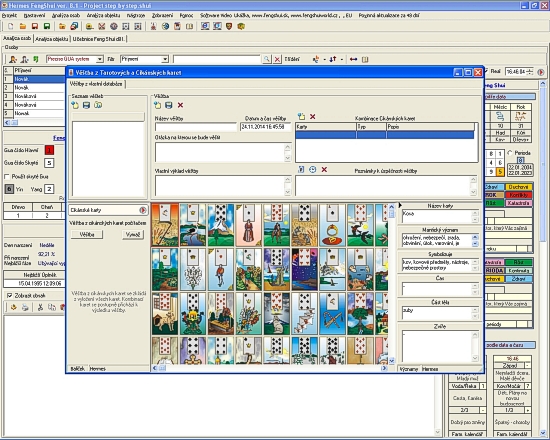Click the green save disk icon in main toolbar
This screenshot has height=440, width=550.
coord(47,26)
